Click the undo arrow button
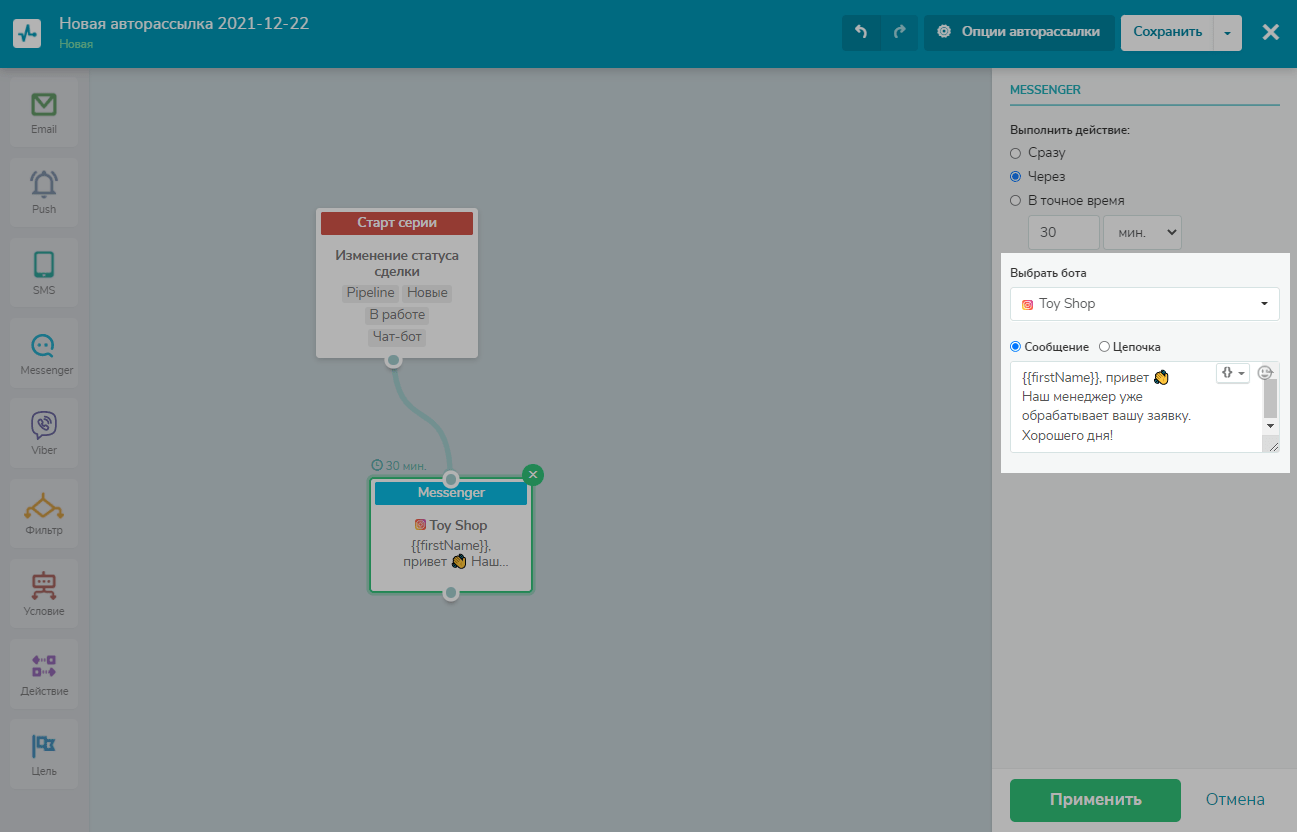 tap(861, 32)
